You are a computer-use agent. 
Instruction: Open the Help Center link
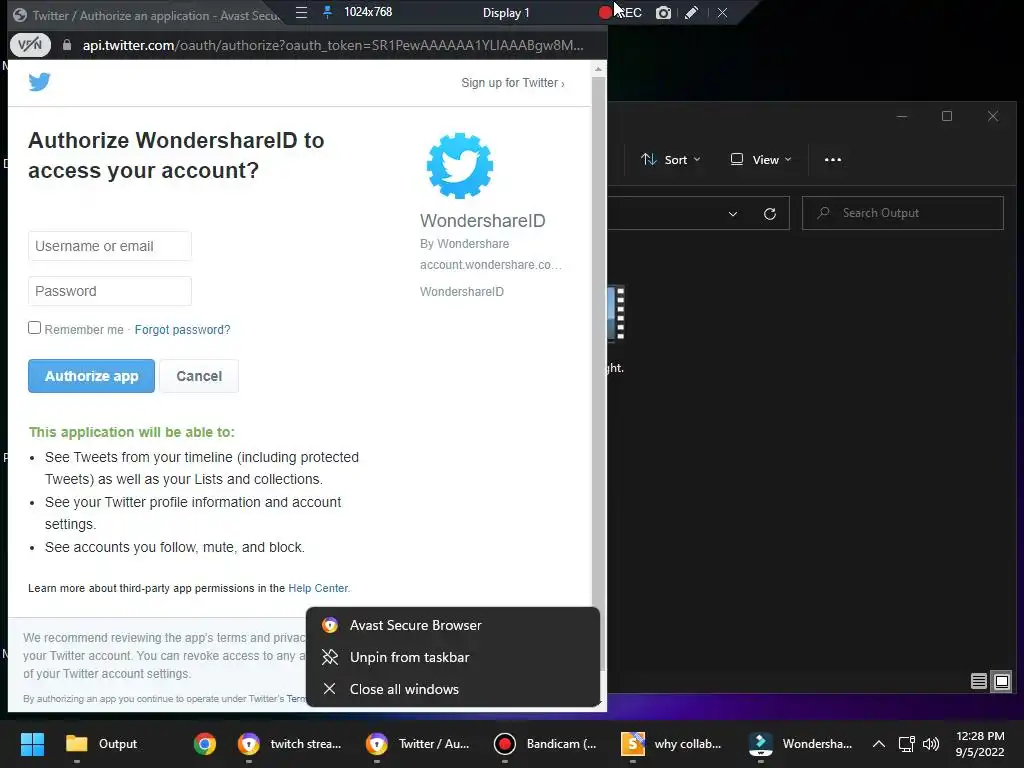click(x=318, y=588)
